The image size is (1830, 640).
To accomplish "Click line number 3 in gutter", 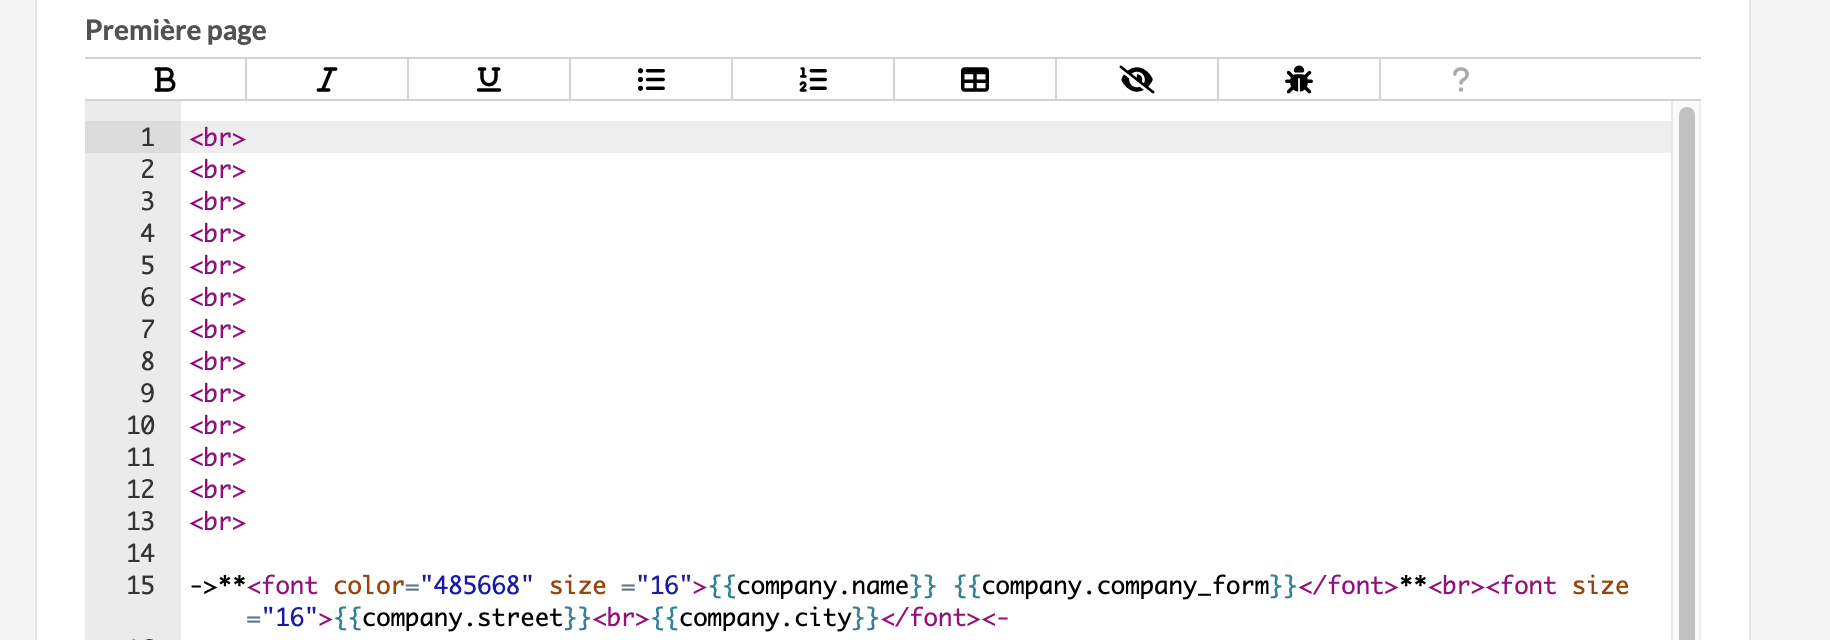I will pos(148,201).
